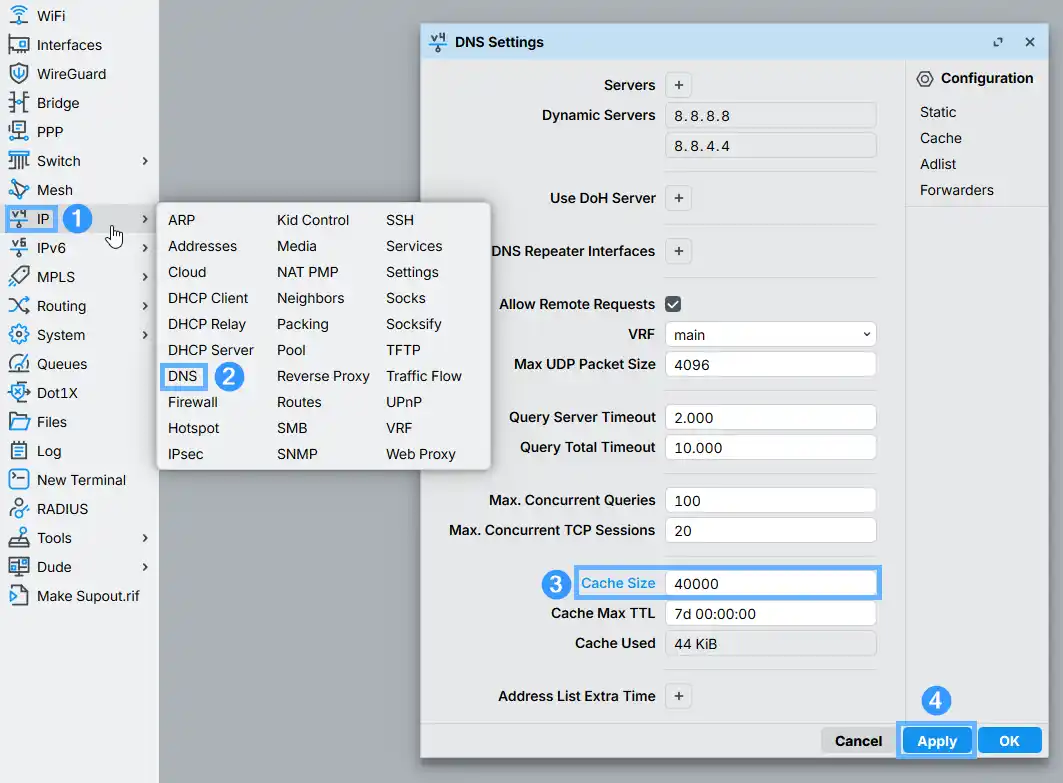This screenshot has width=1063, height=783.
Task: Click the Interfaces icon
Action: [18, 45]
